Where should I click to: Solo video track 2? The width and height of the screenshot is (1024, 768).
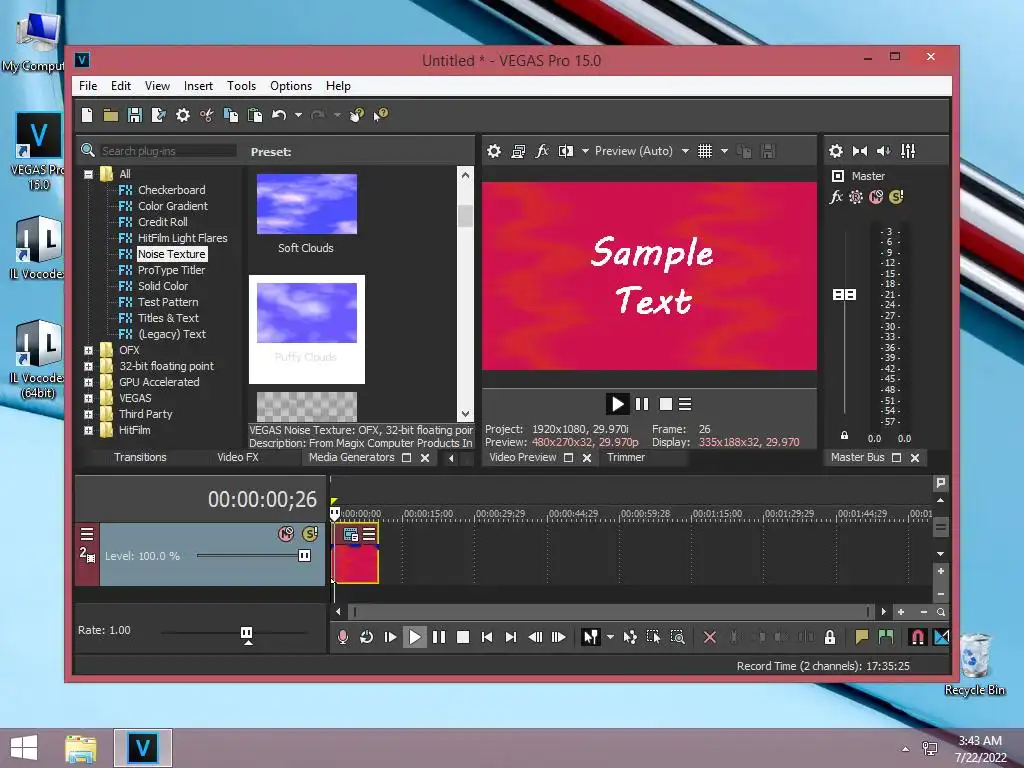(x=310, y=534)
